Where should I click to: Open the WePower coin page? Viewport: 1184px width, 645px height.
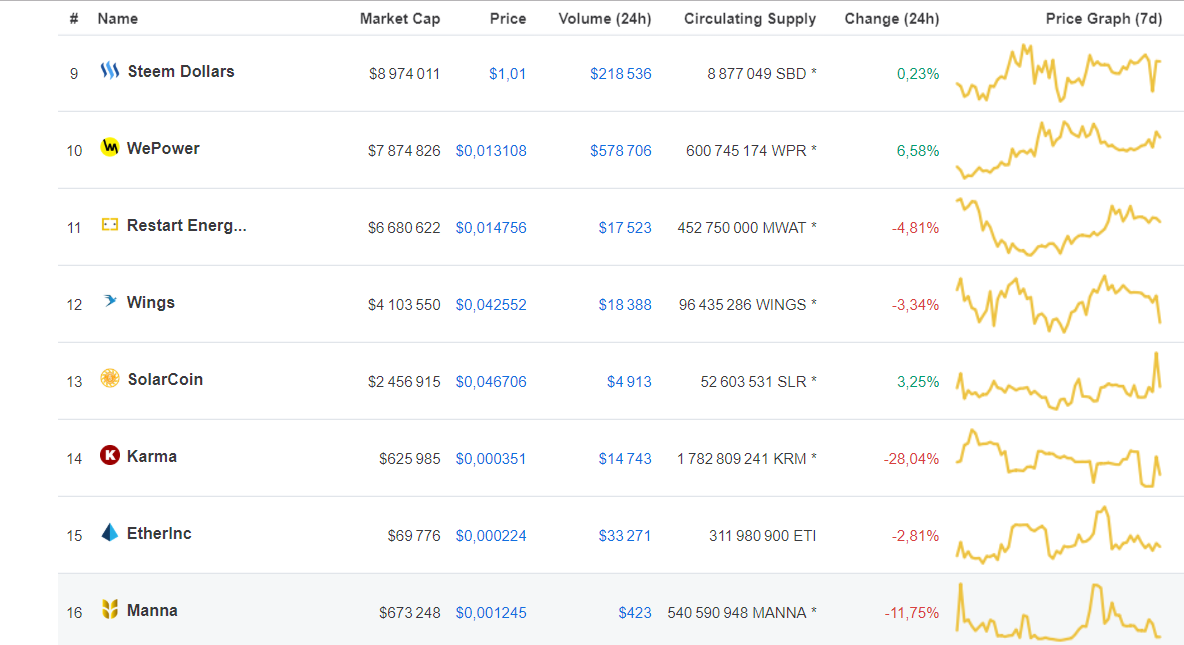[x=163, y=149]
